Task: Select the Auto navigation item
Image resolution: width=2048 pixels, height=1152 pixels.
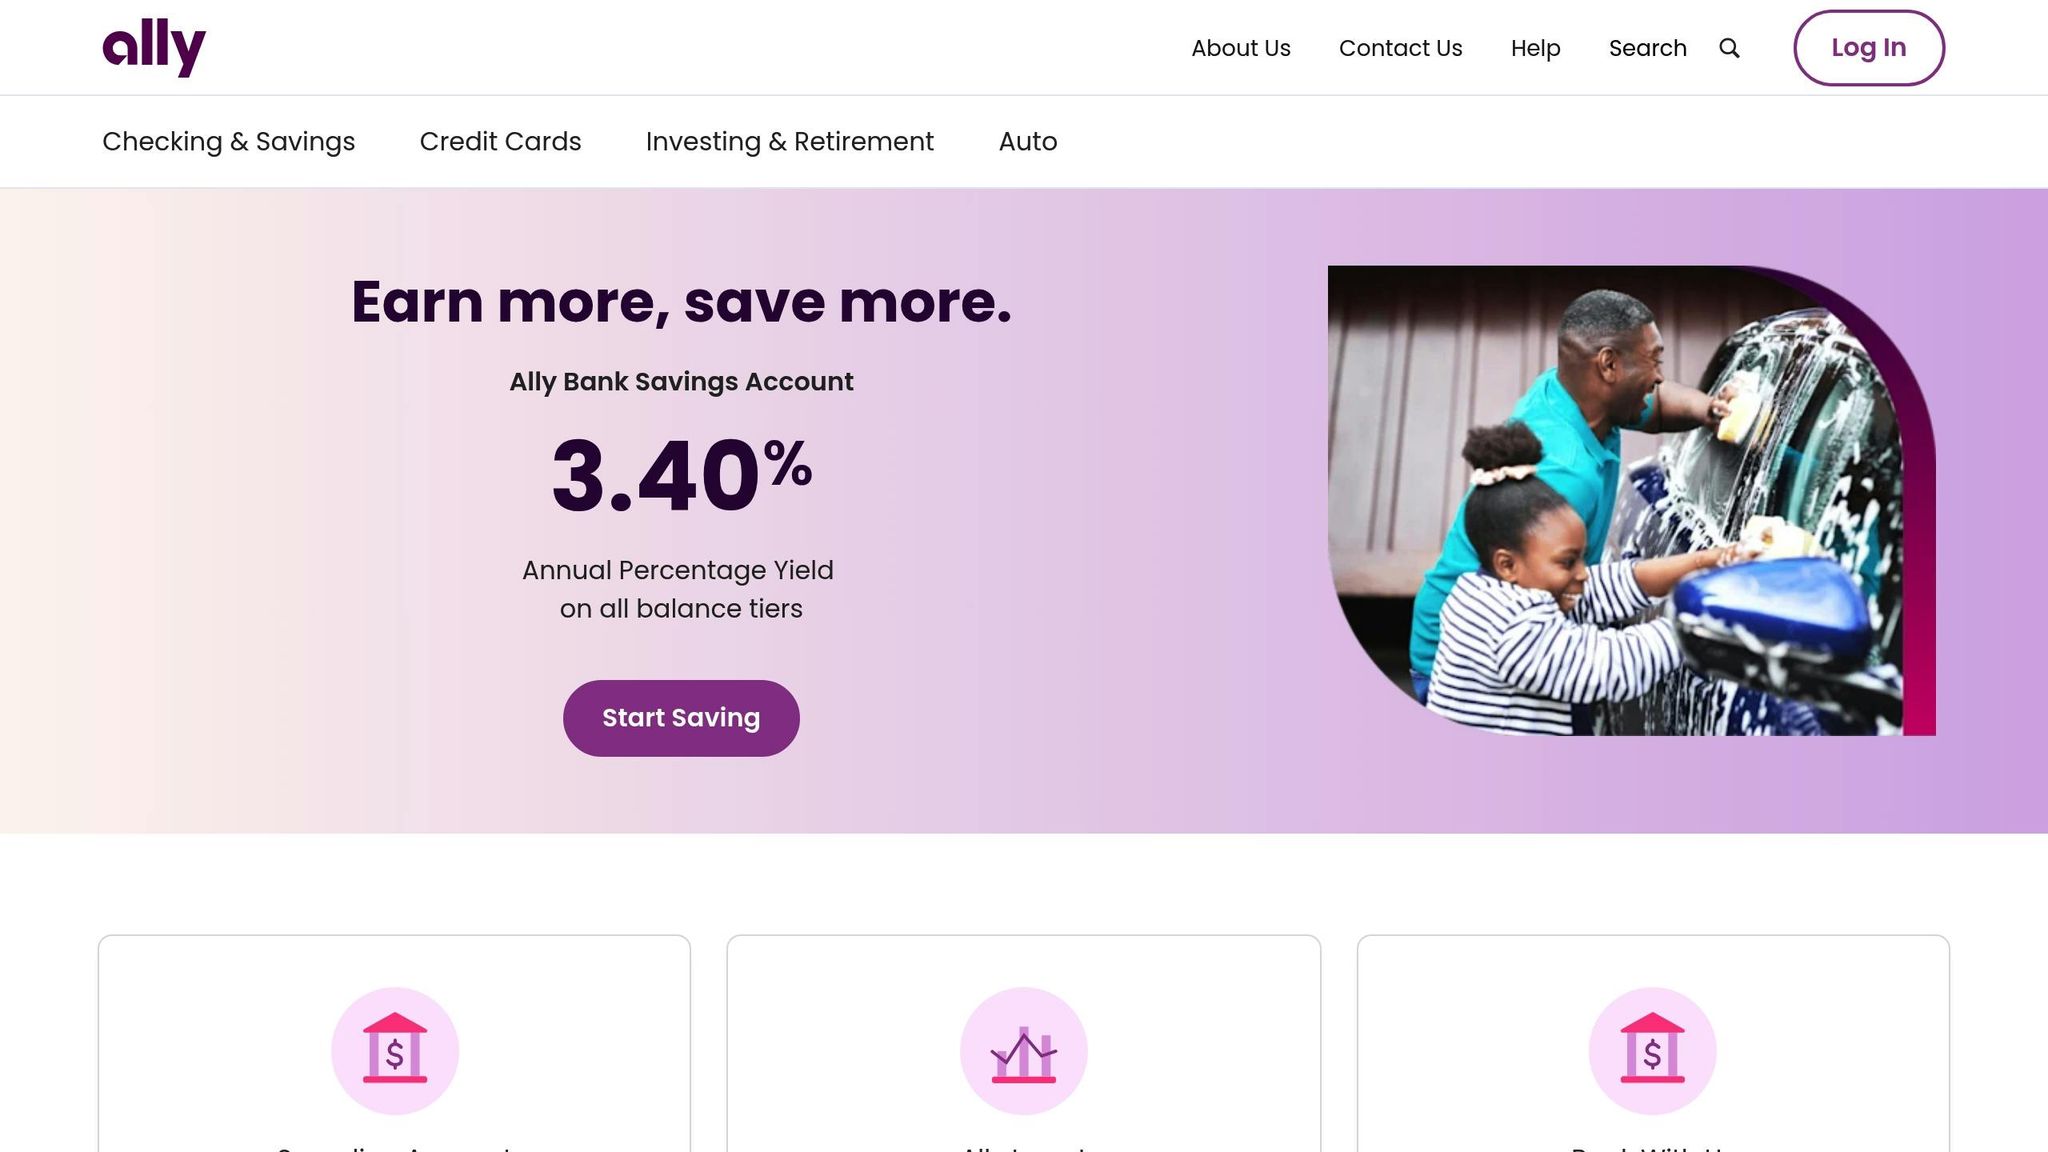Action: tap(1027, 141)
